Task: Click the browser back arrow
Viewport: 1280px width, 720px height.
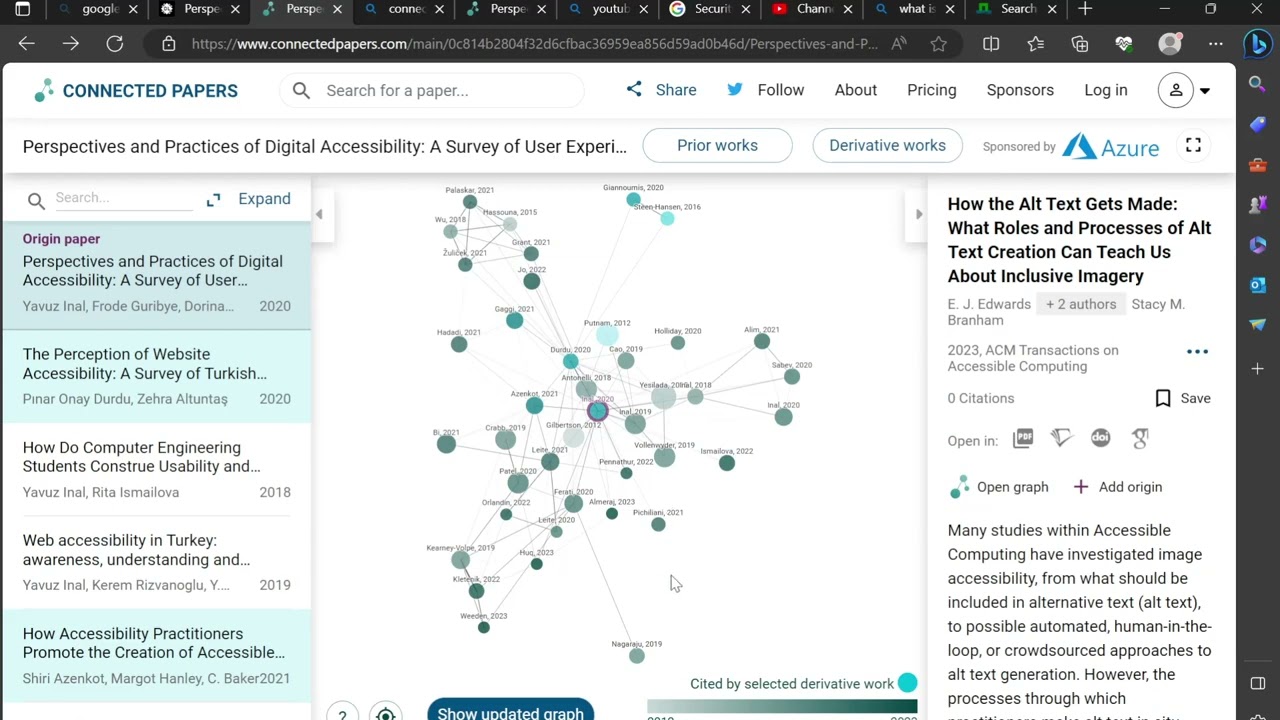Action: tap(26, 44)
